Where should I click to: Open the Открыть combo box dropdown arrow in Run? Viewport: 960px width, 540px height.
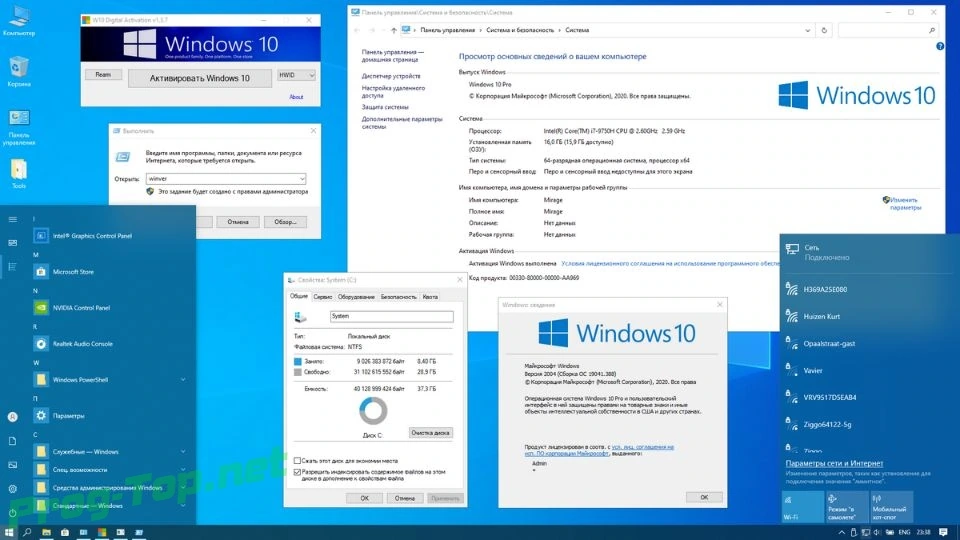[x=302, y=179]
